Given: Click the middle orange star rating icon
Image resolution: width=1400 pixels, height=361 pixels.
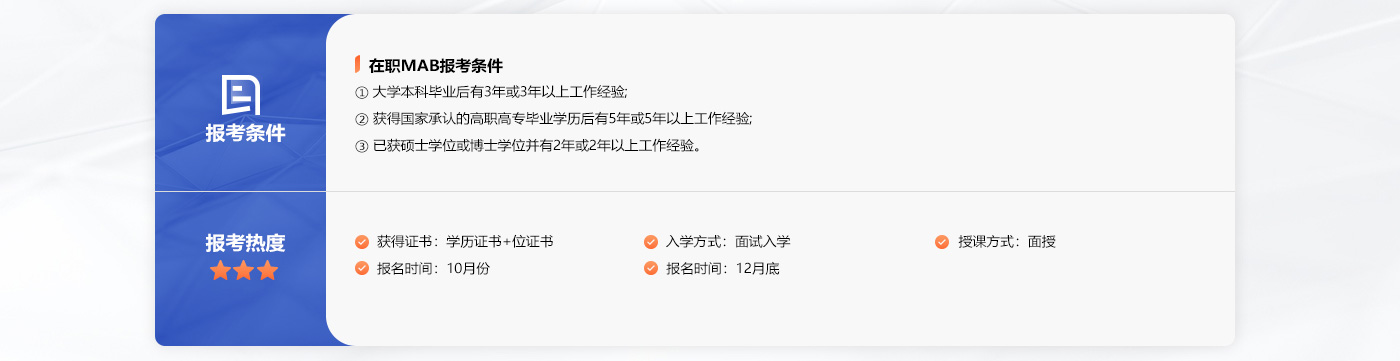Looking at the screenshot, I should click(244, 270).
